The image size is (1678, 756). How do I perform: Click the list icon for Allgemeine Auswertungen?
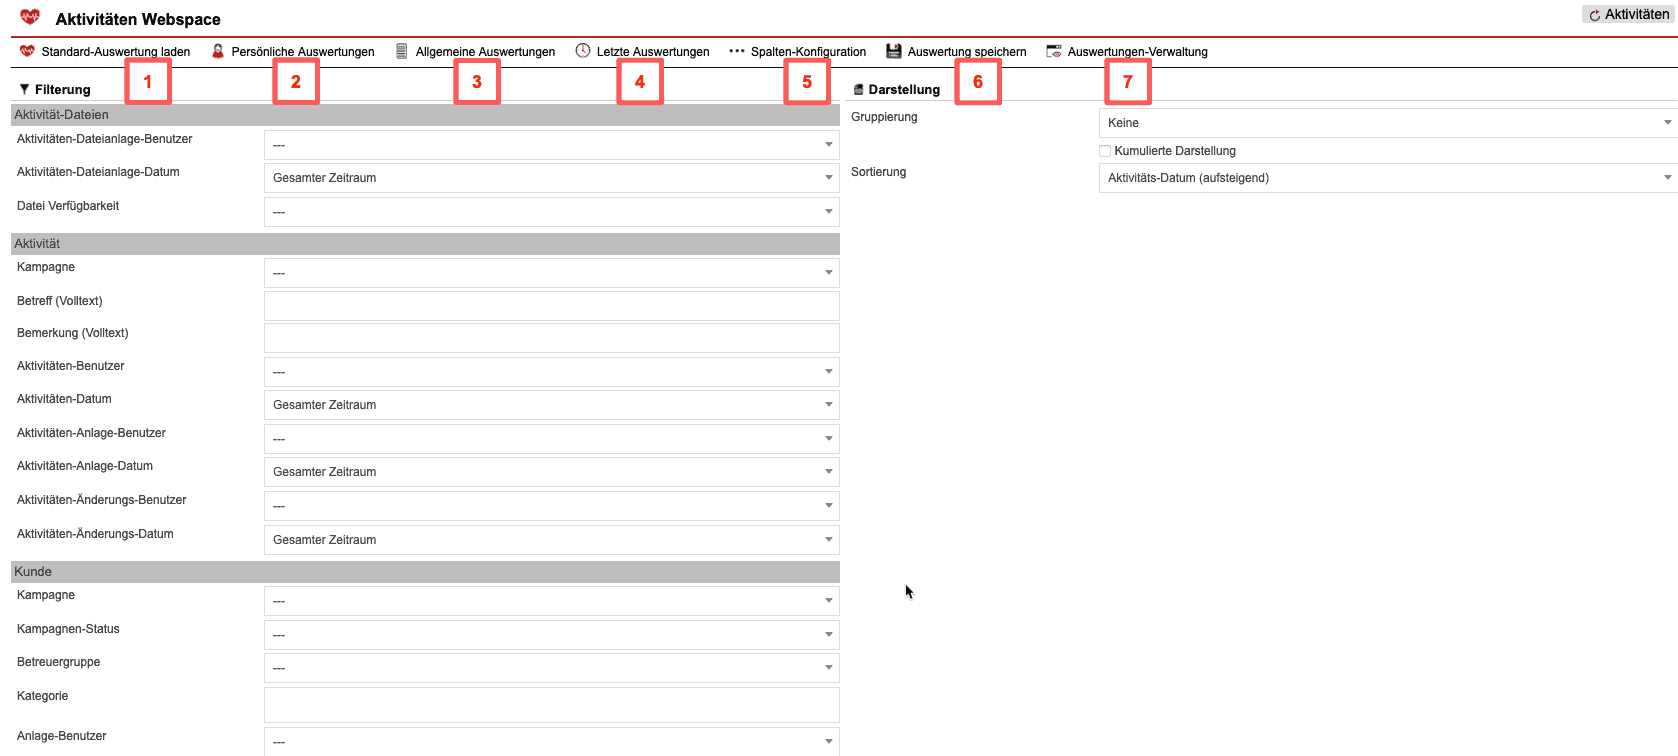[402, 51]
